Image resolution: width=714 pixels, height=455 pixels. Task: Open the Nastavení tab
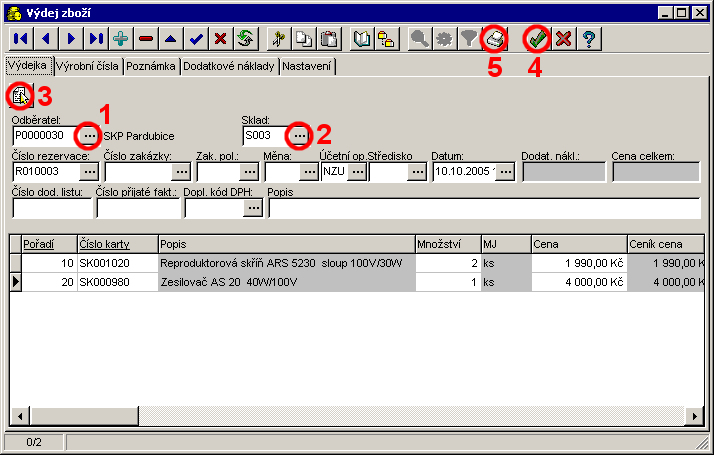tap(307, 67)
